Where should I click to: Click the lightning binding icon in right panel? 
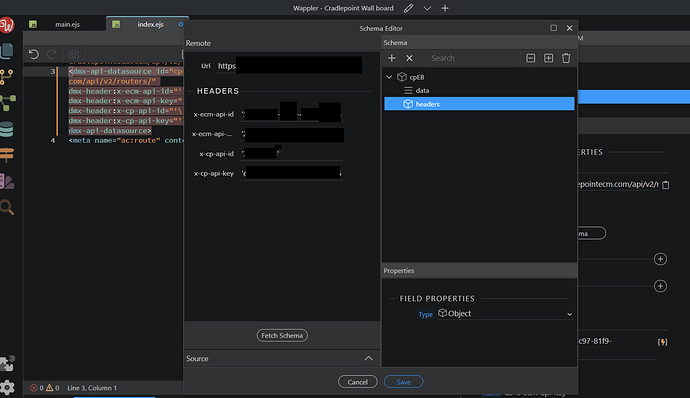[x=662, y=342]
